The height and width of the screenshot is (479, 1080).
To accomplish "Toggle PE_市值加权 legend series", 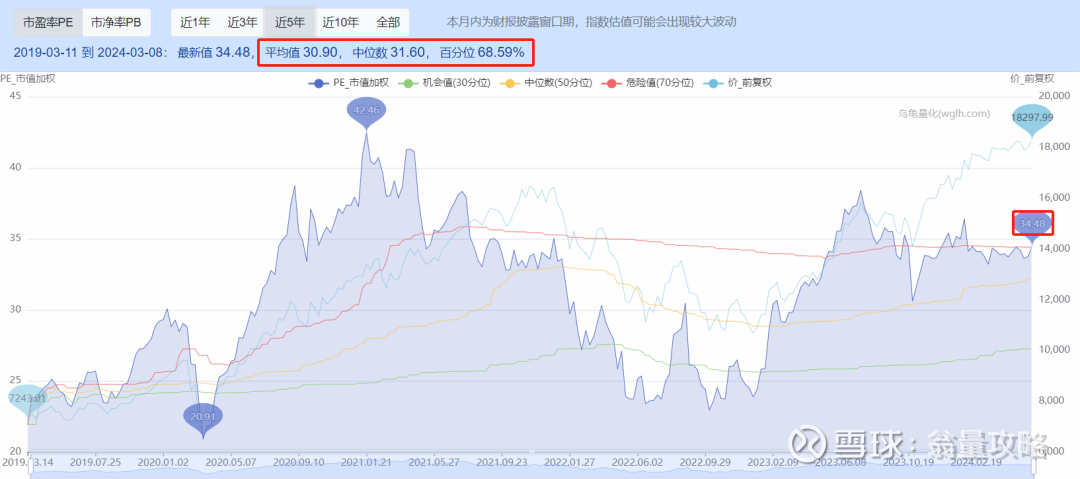I will point(349,82).
